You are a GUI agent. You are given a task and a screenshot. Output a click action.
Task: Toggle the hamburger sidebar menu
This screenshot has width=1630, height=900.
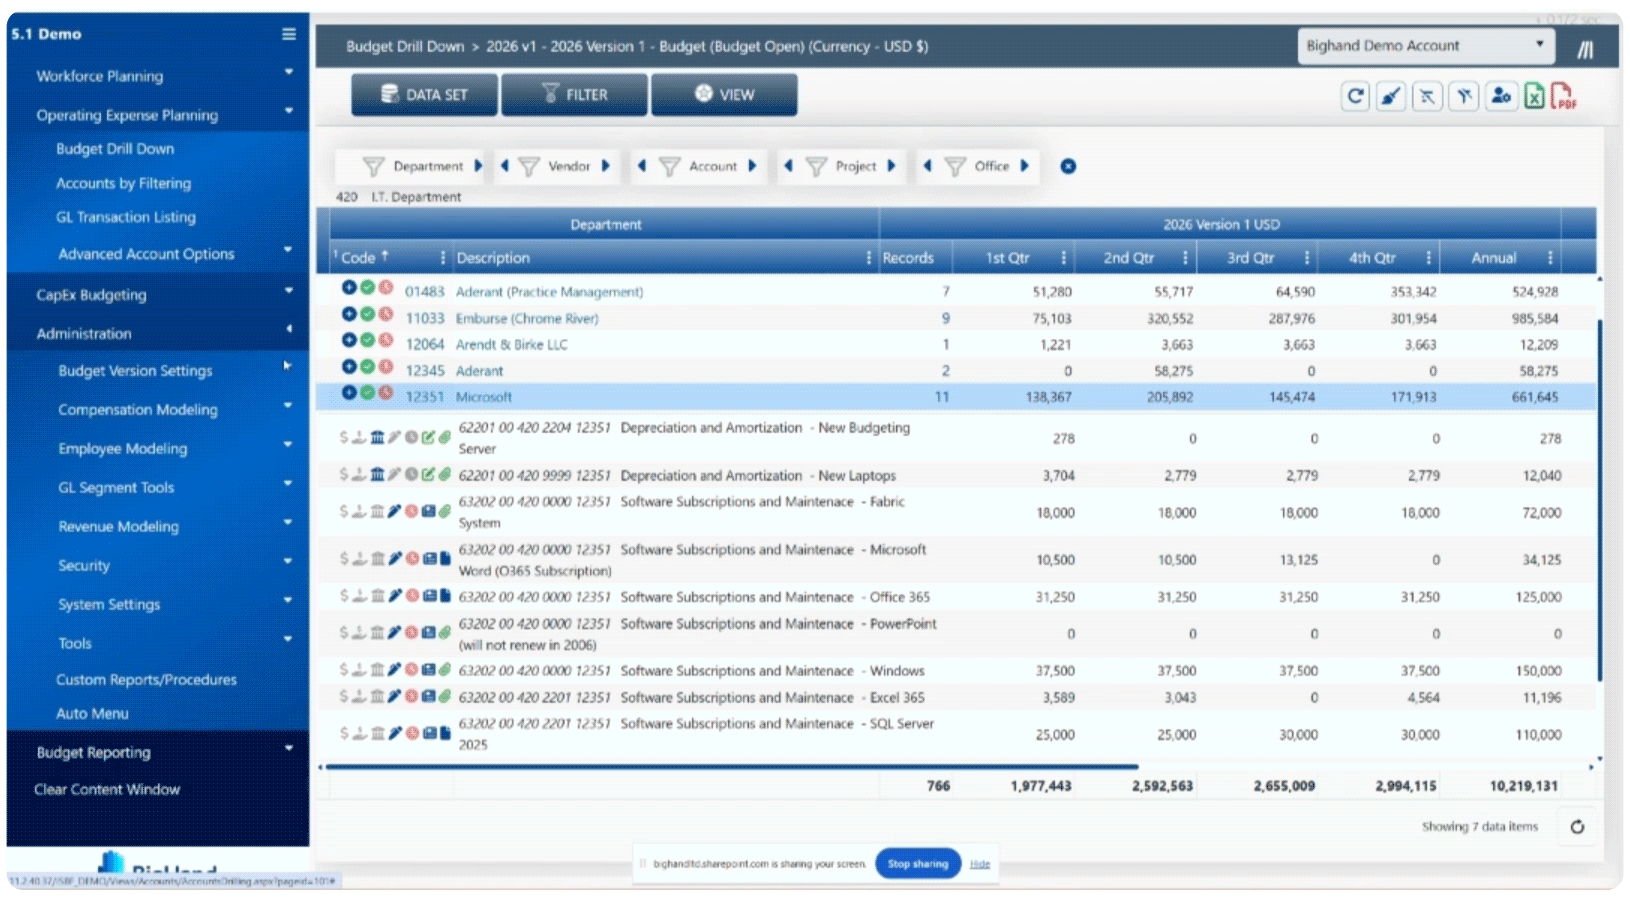(x=289, y=34)
